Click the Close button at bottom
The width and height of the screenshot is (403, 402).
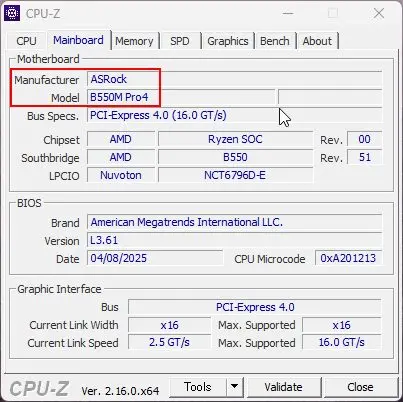coord(360,387)
